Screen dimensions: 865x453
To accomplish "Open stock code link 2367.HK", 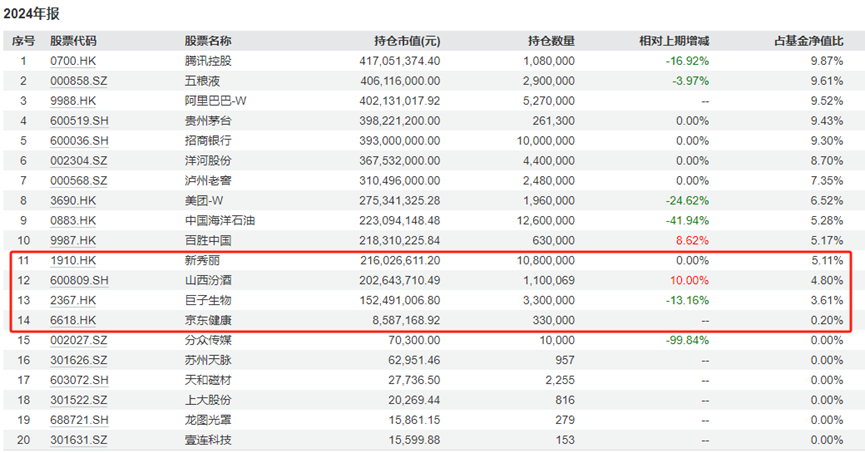I will (x=73, y=300).
